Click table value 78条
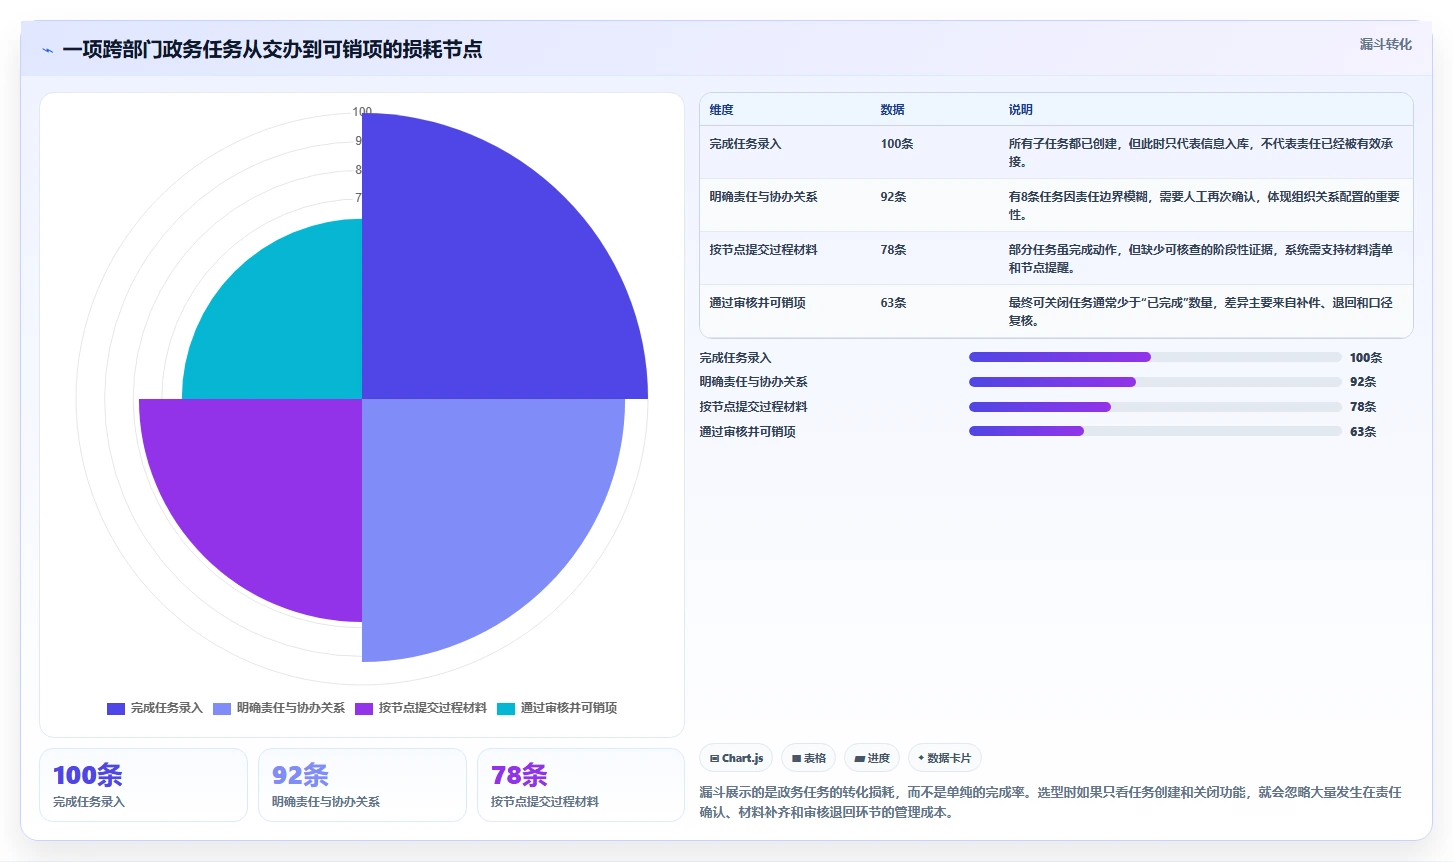Viewport: 1453px width, 862px height. click(x=893, y=250)
